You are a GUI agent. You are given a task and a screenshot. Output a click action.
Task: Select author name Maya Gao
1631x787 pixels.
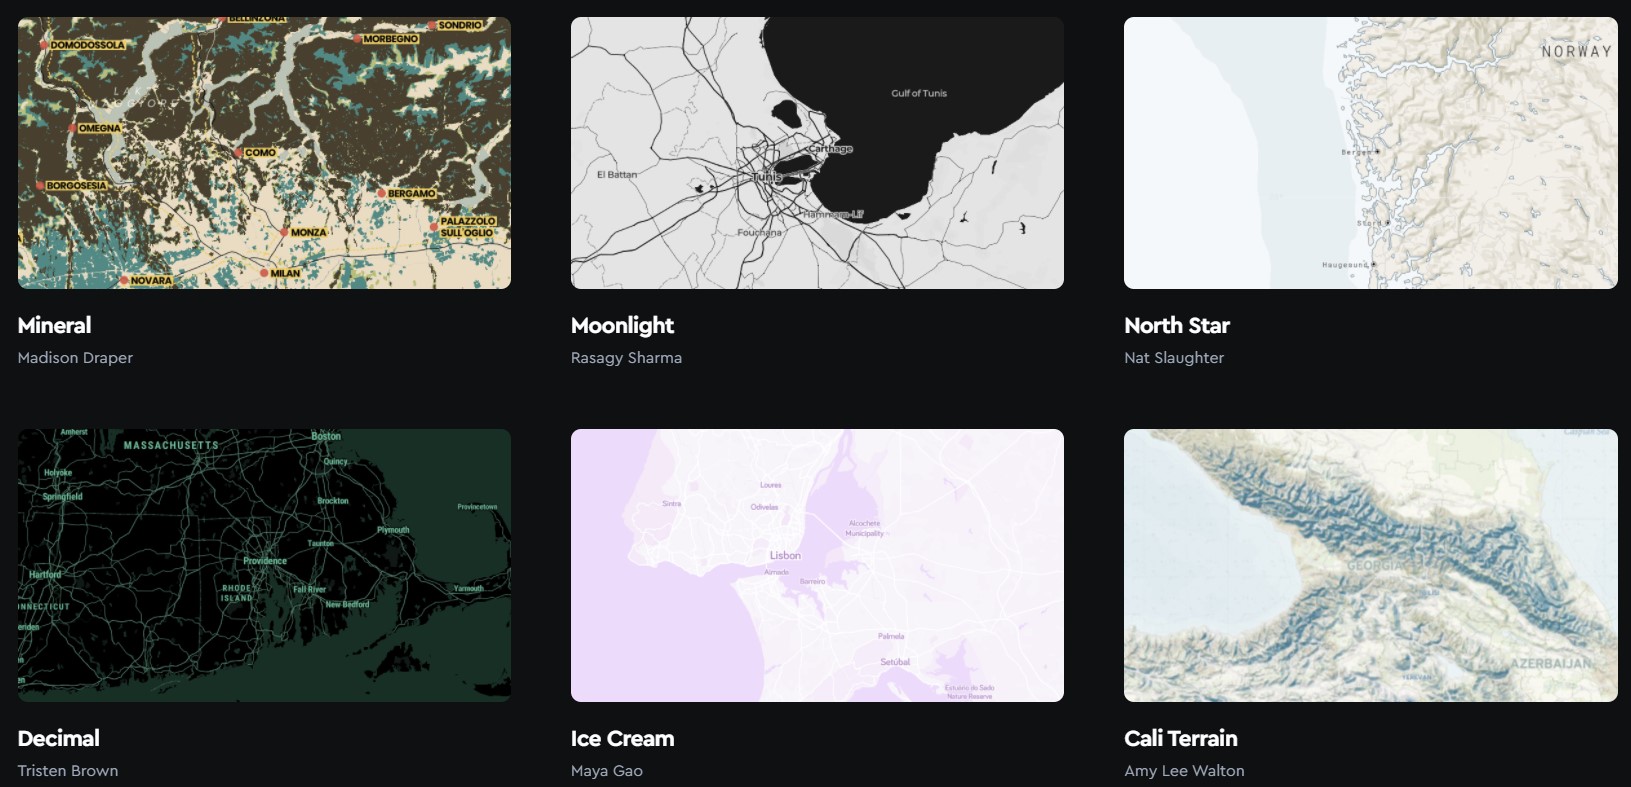tap(607, 771)
